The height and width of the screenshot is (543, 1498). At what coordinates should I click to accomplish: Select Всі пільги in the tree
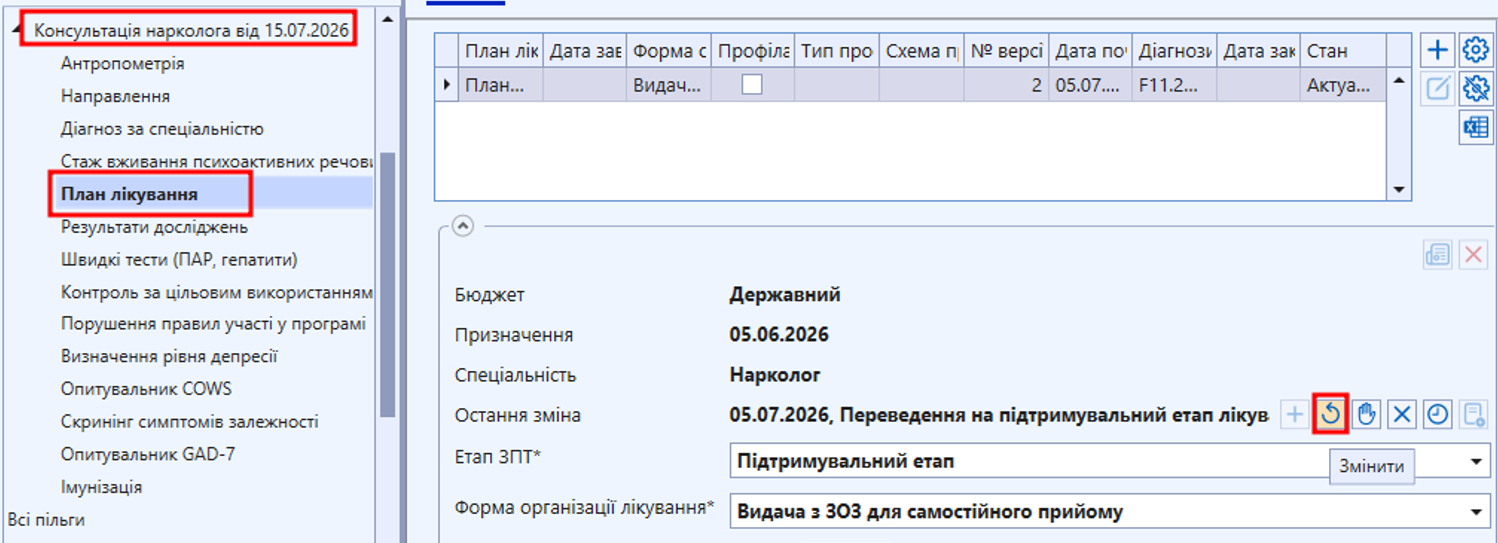(x=46, y=519)
